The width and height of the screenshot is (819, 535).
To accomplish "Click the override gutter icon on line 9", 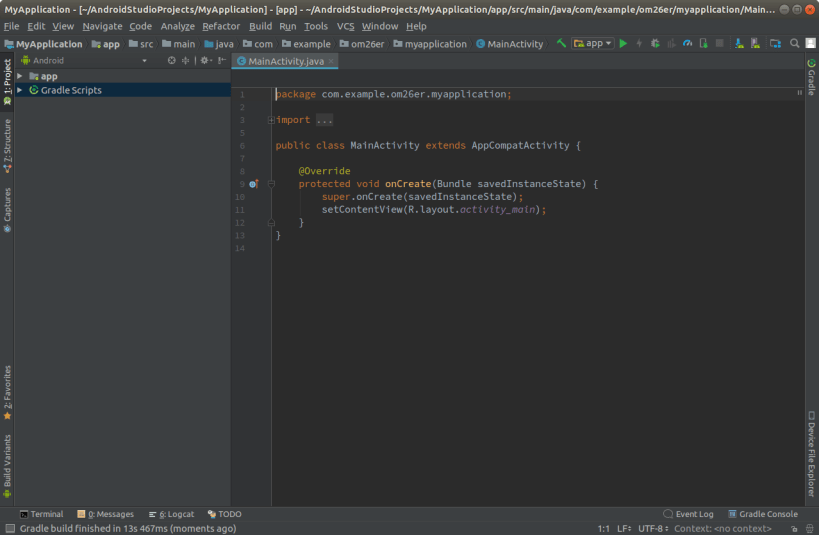I will click(253, 184).
